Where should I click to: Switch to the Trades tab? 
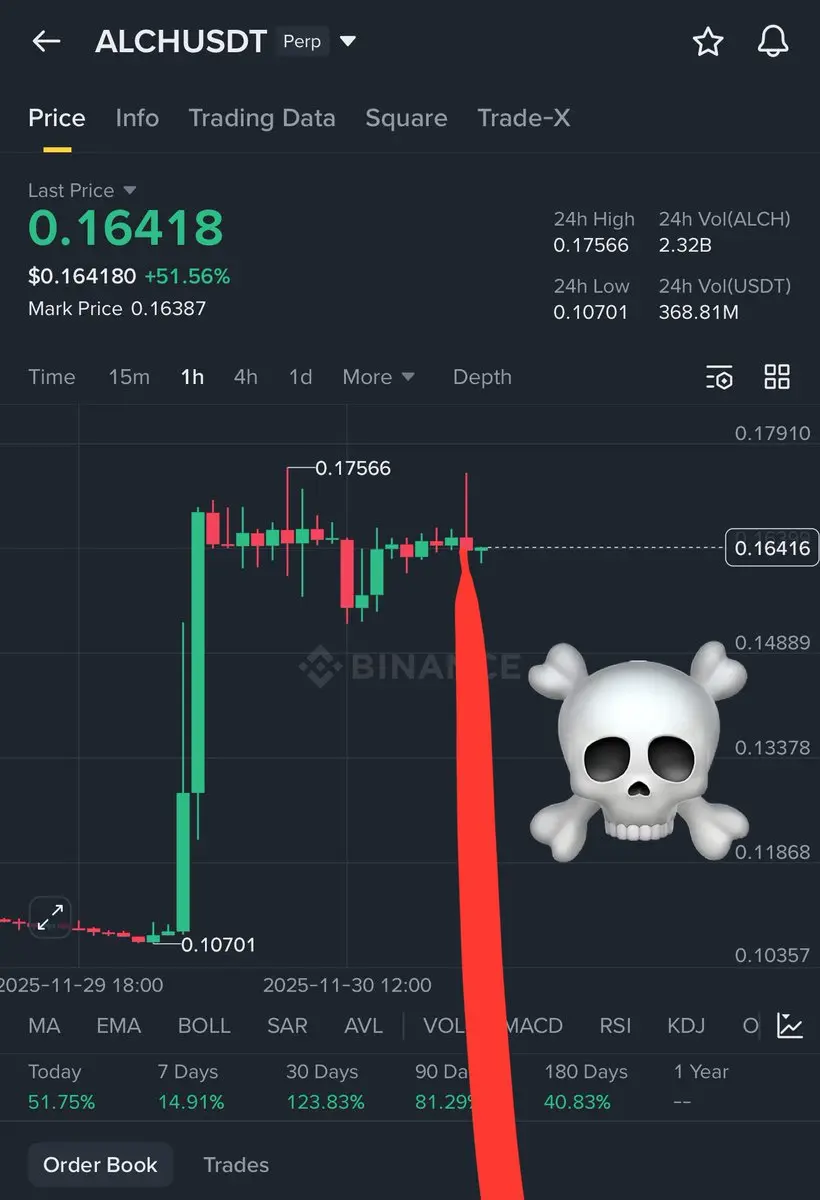click(x=236, y=1165)
